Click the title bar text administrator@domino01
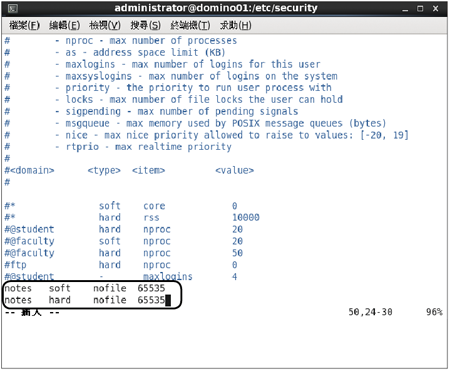The image size is (450, 371). (x=216, y=8)
